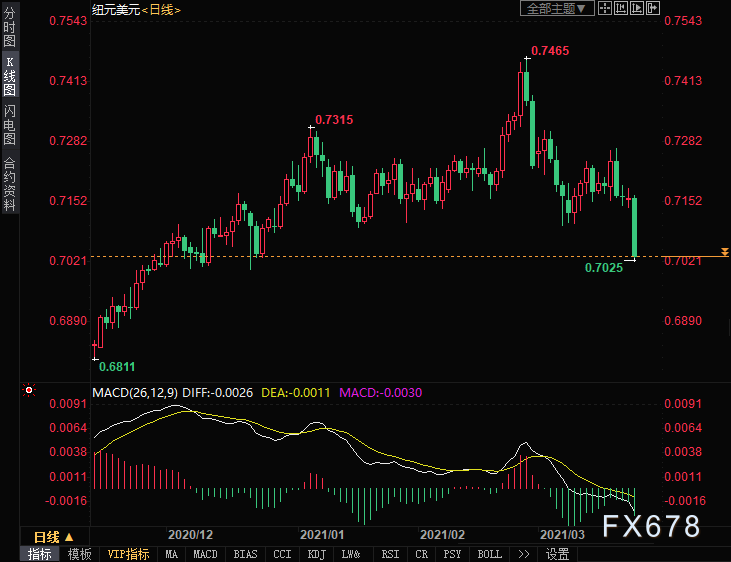Choose the RSI indicator
Viewport: 731px width, 562px height.
pos(390,554)
